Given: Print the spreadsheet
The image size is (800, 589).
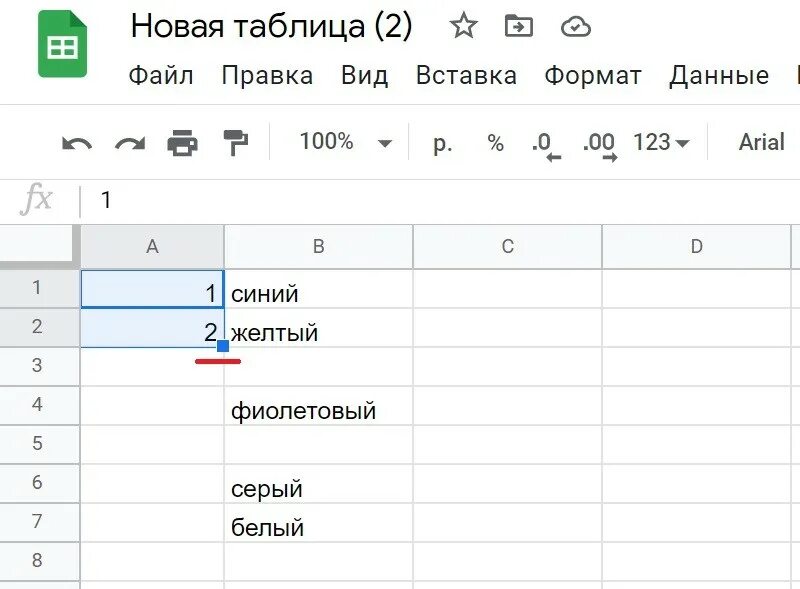Looking at the screenshot, I should [182, 143].
